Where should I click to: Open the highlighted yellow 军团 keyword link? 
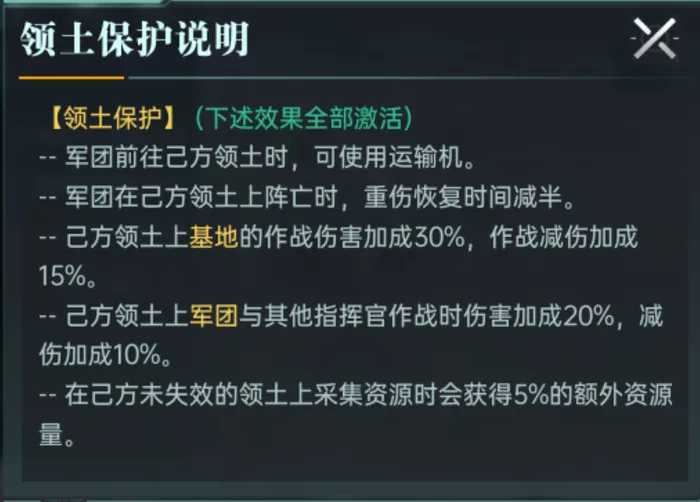tap(214, 316)
